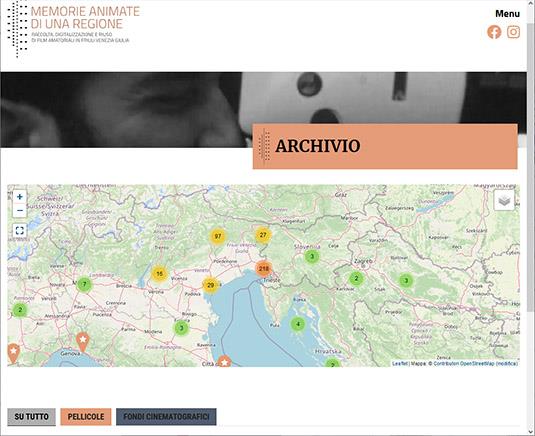
Task: Open the map layers control
Action: pyautogui.click(x=504, y=200)
